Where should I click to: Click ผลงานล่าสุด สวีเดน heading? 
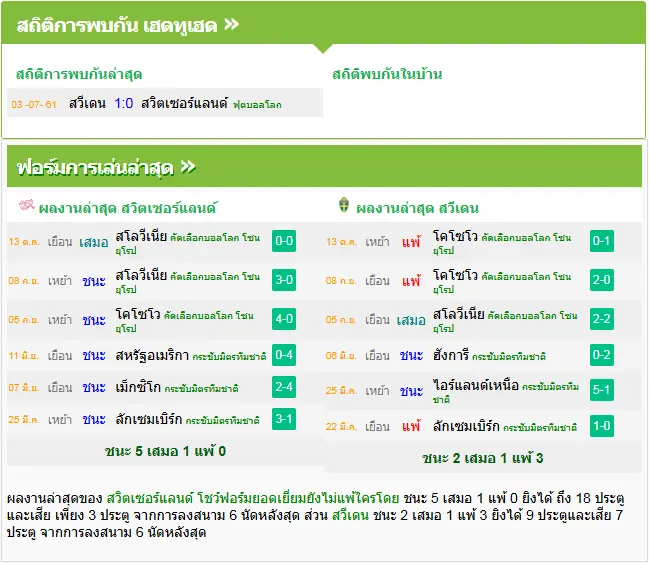(x=417, y=208)
